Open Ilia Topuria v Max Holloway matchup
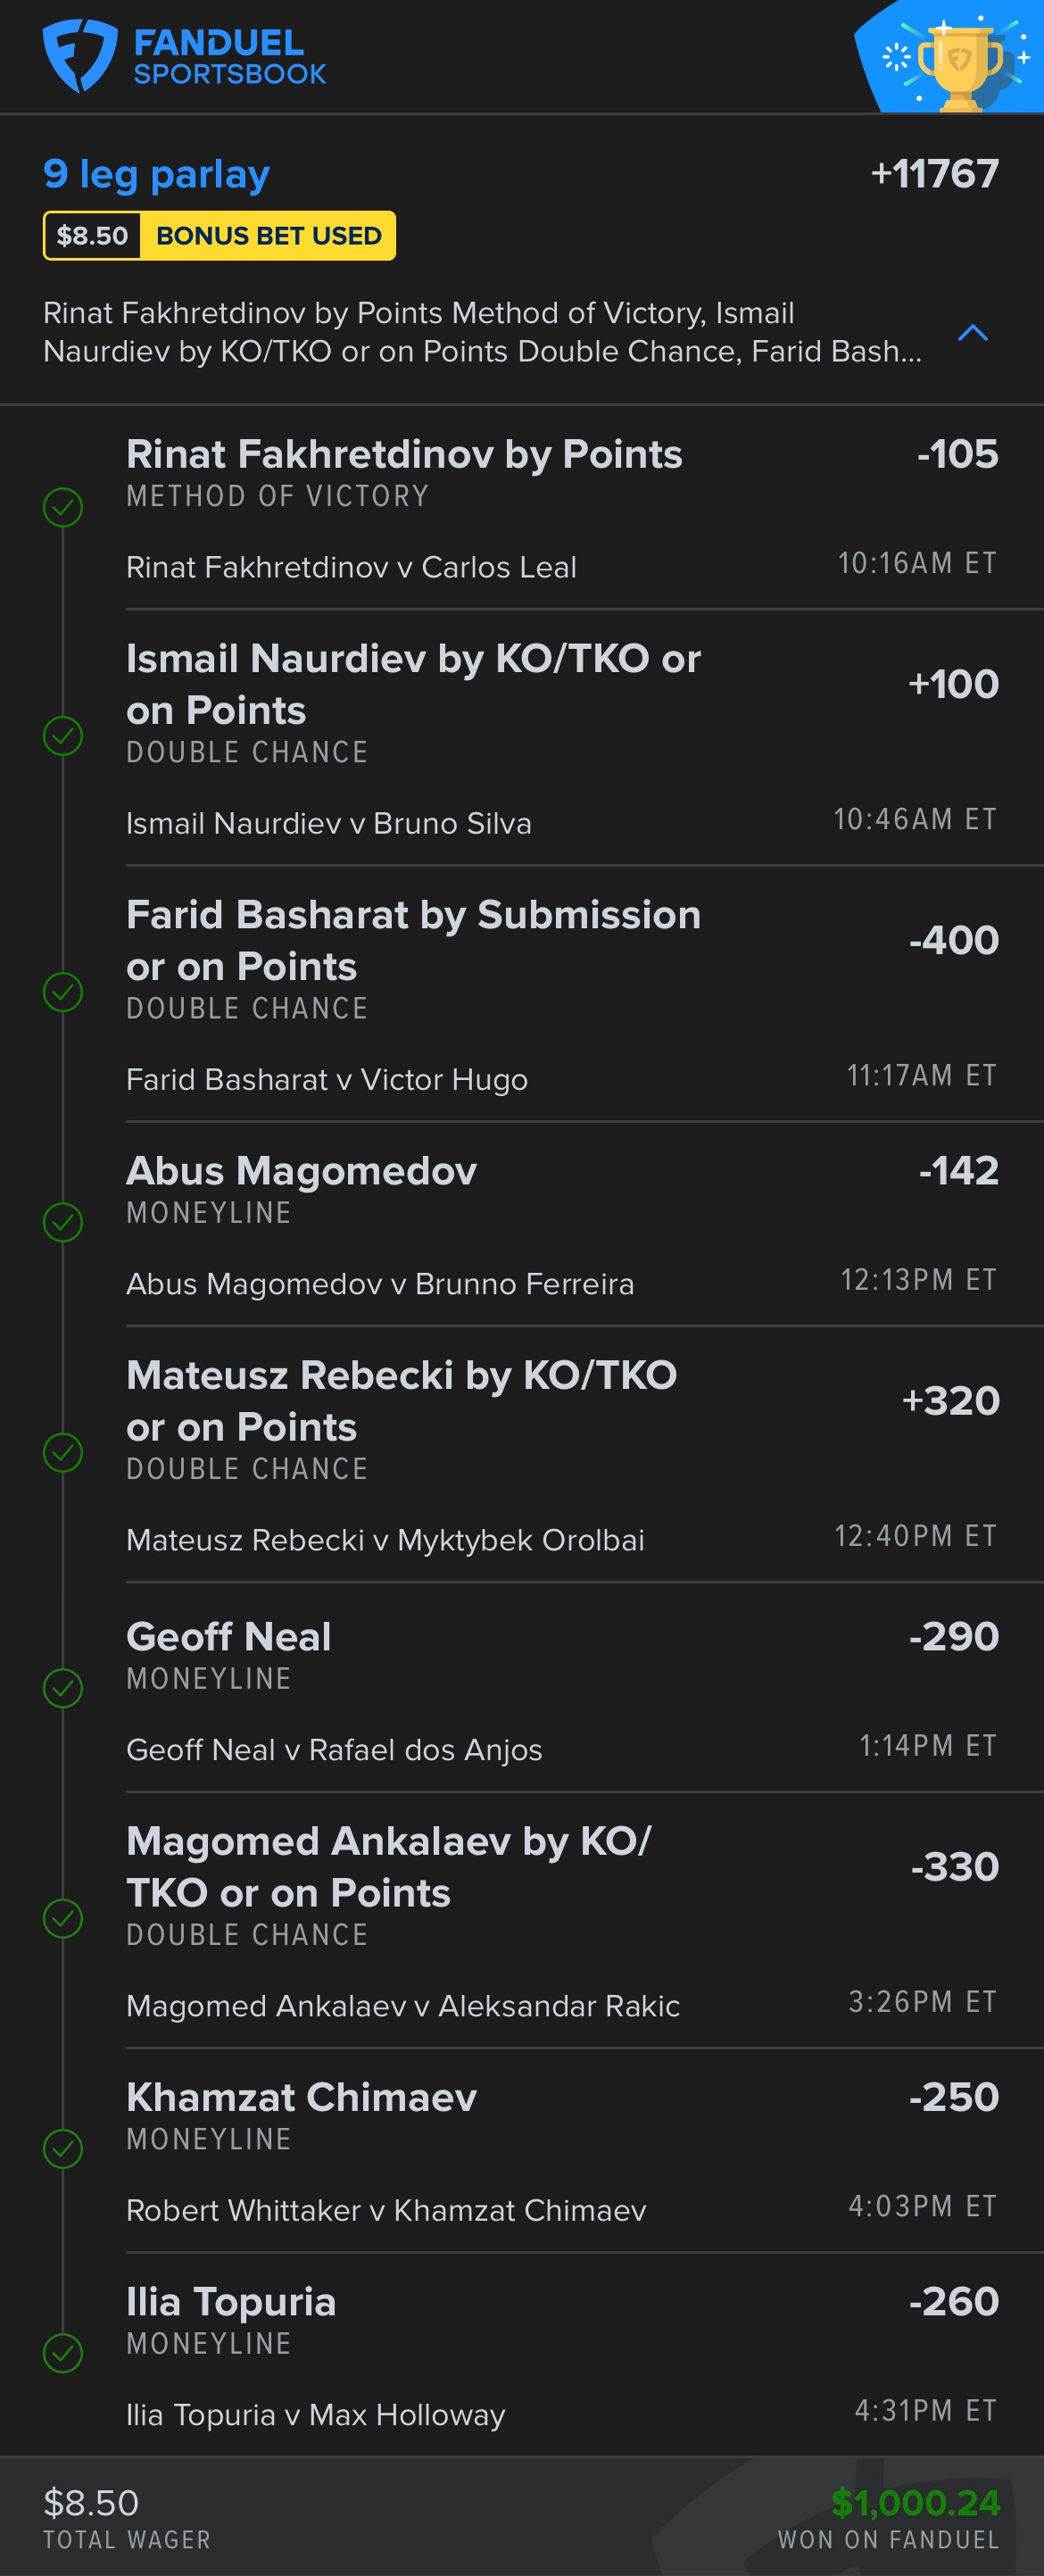The width and height of the screenshot is (1044, 2576). click(316, 2415)
